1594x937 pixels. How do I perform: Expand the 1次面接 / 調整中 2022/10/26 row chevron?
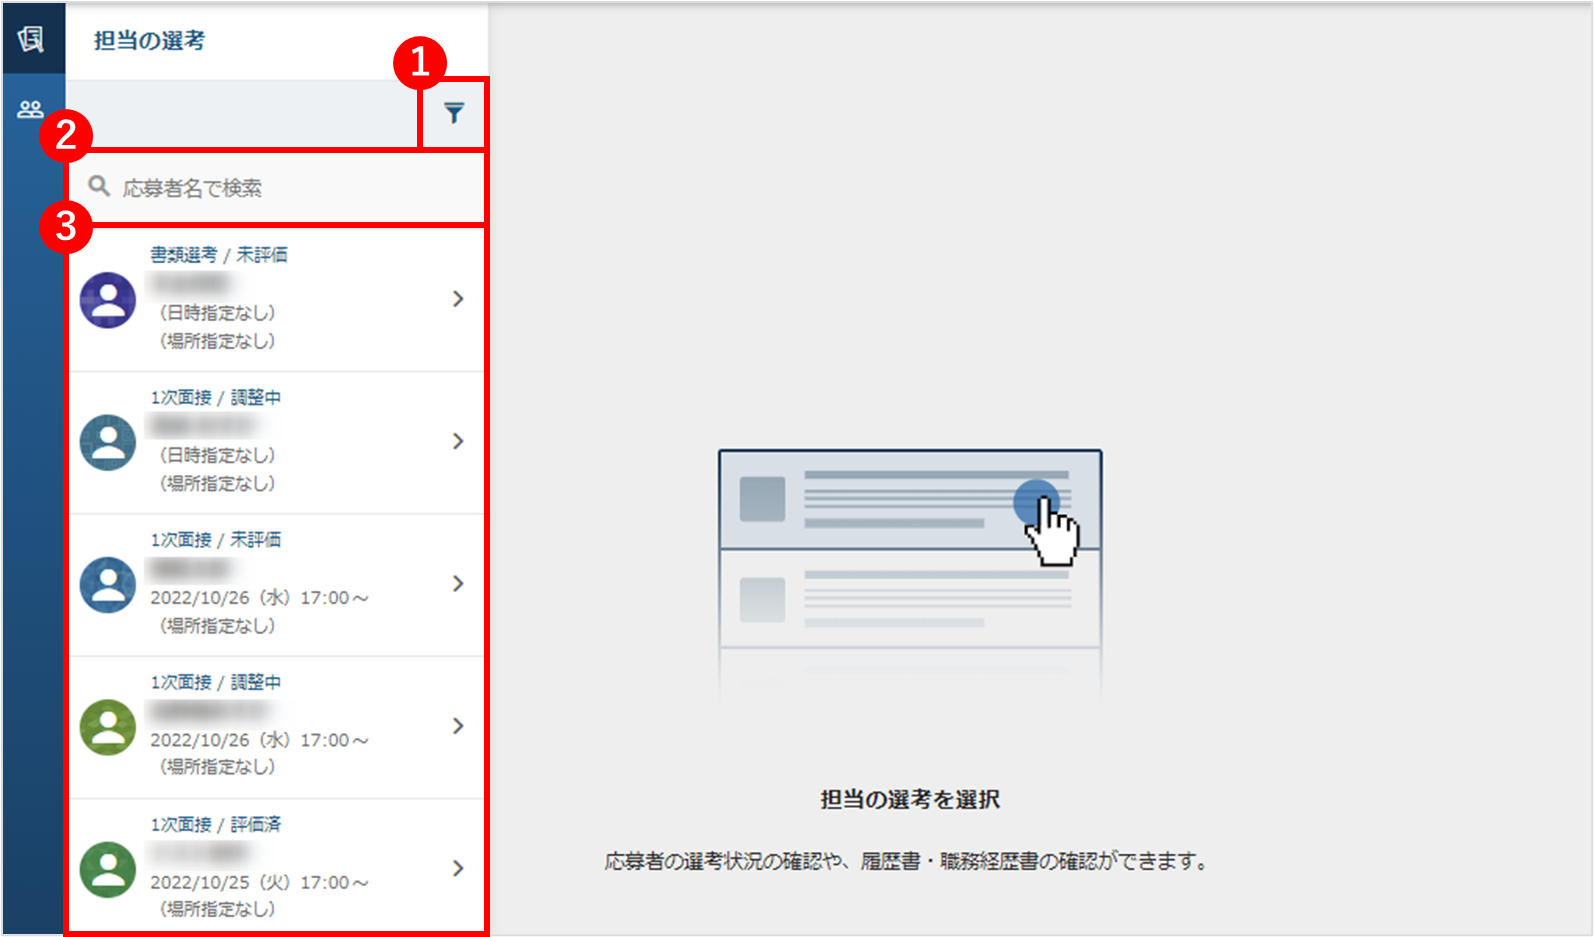point(458,726)
